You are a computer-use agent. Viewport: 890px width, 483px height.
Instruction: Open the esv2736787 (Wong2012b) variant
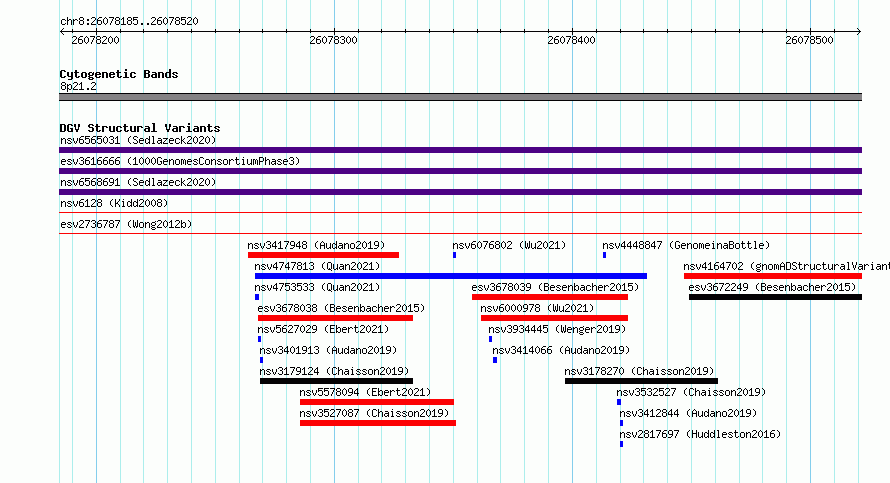pyautogui.click(x=126, y=224)
